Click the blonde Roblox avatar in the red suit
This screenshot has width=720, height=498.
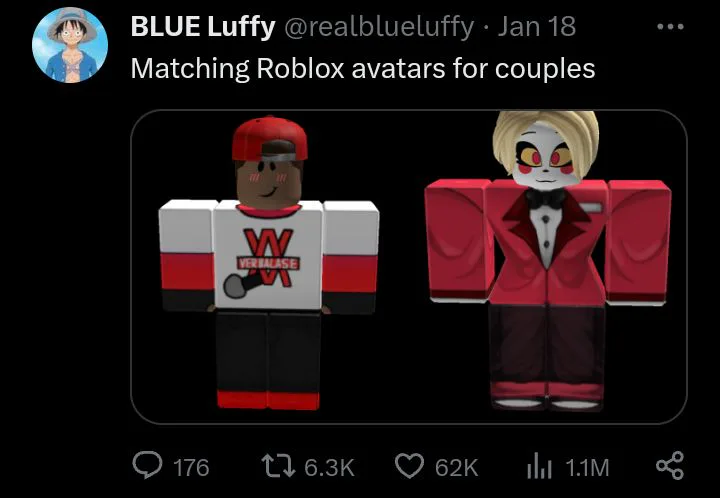[547, 260]
